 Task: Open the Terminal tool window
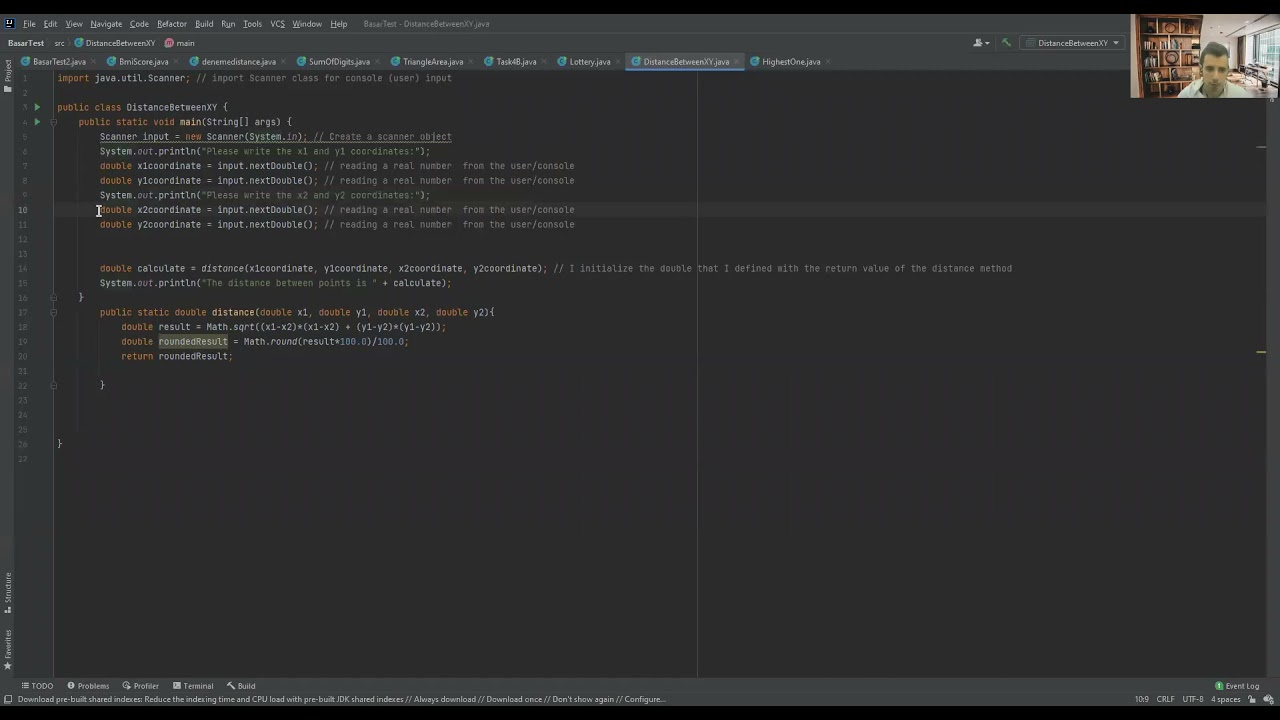pos(193,686)
